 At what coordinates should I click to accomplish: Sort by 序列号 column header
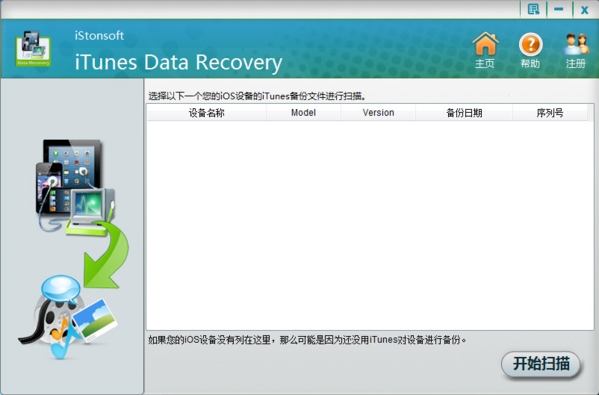tap(550, 113)
